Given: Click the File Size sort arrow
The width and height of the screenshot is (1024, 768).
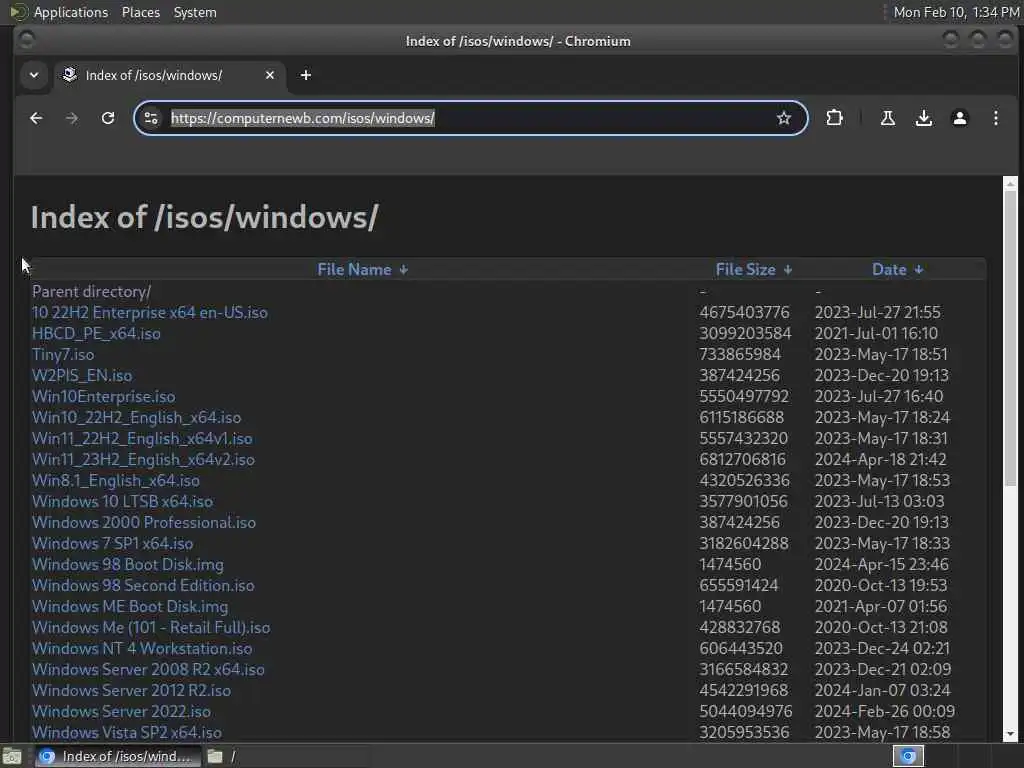Looking at the screenshot, I should click(788, 270).
